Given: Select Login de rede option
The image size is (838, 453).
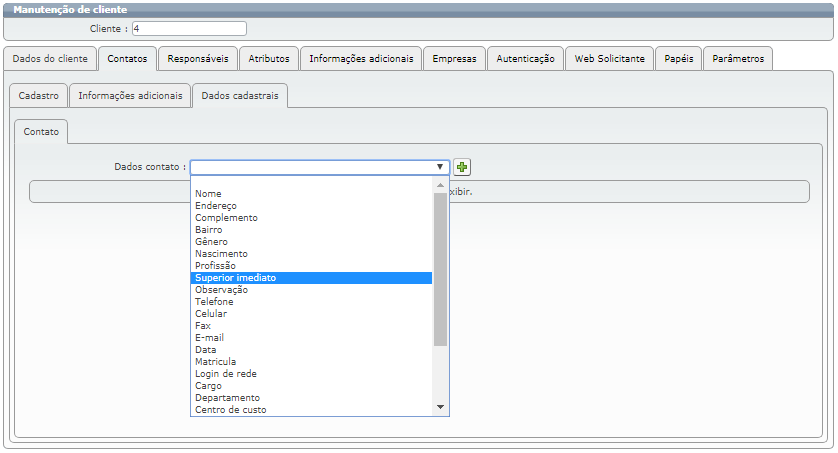Looking at the screenshot, I should tap(311, 374).
